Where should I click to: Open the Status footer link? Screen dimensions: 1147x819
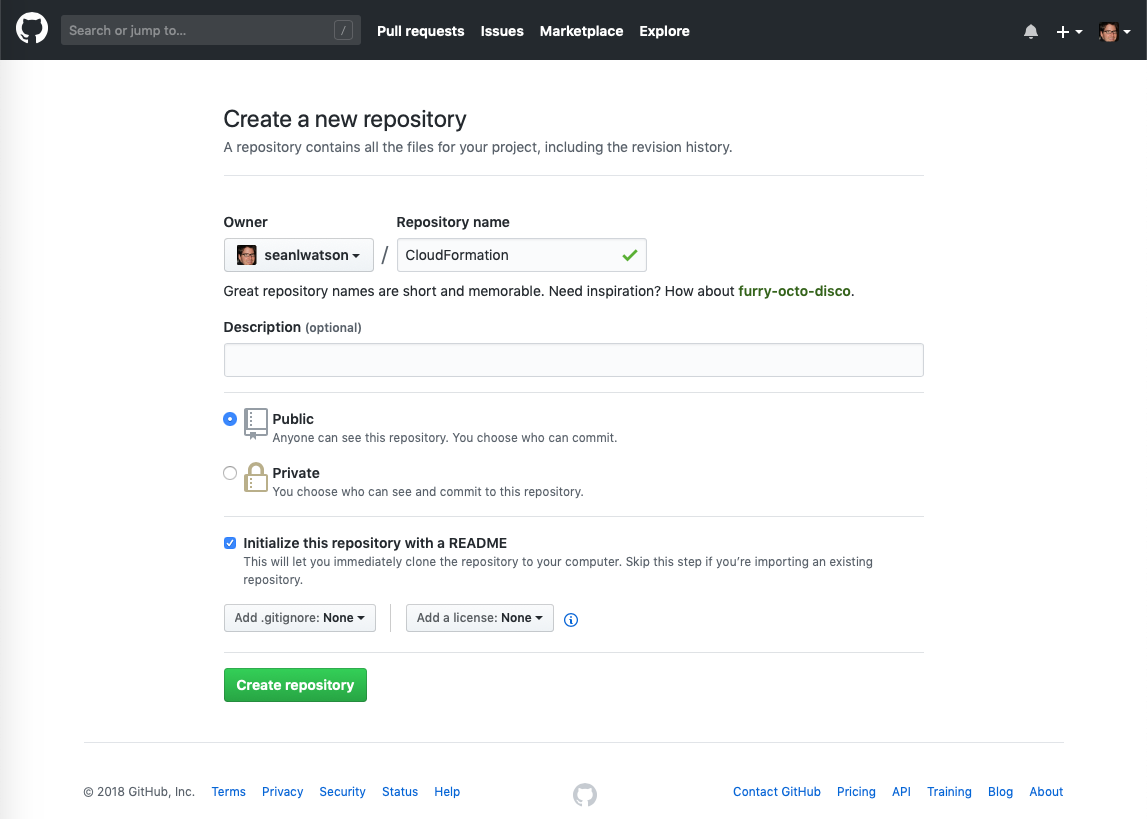click(400, 792)
